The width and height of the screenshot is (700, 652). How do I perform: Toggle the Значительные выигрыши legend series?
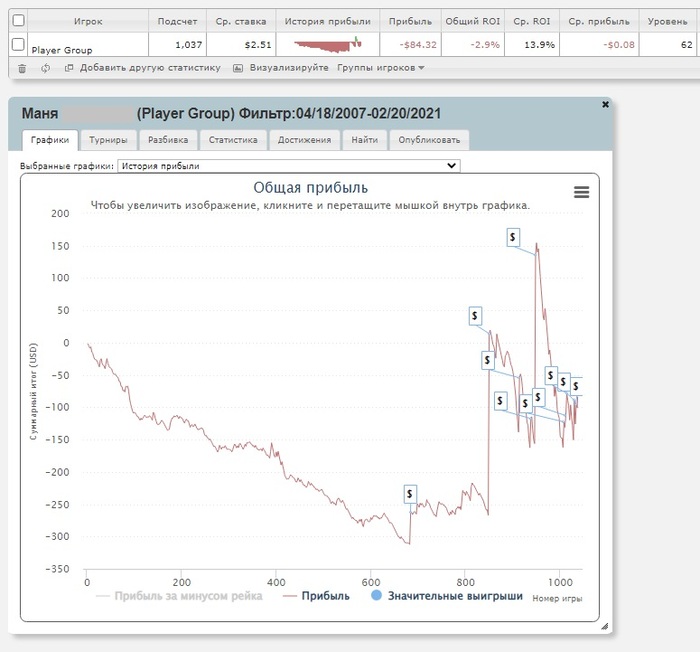click(447, 596)
